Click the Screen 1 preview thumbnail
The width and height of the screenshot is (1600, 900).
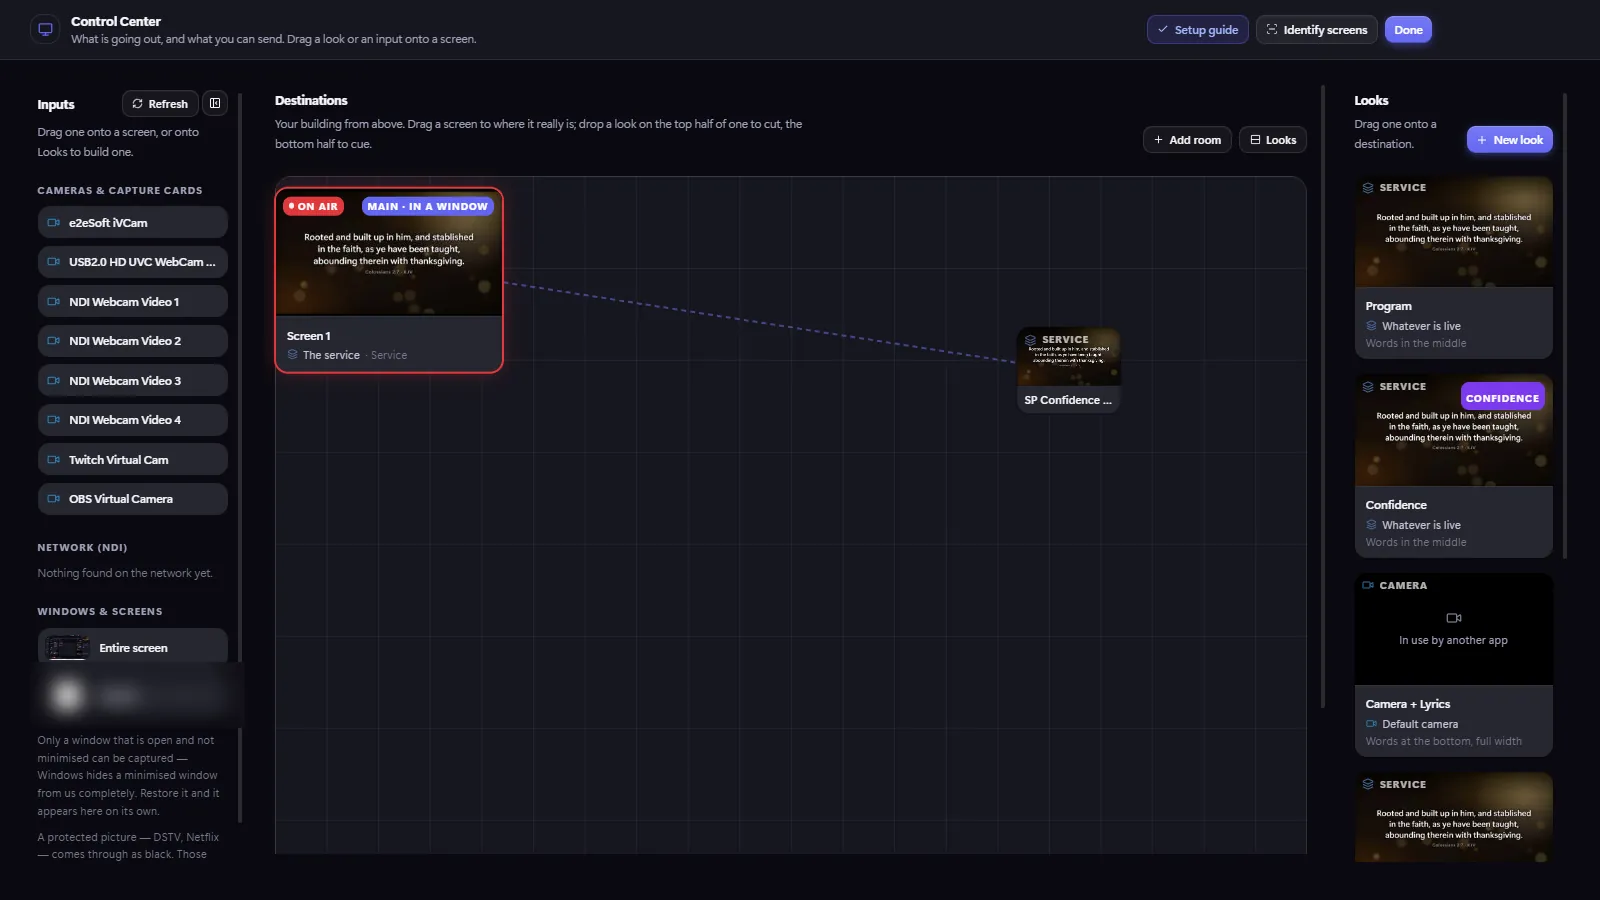[x=389, y=254]
